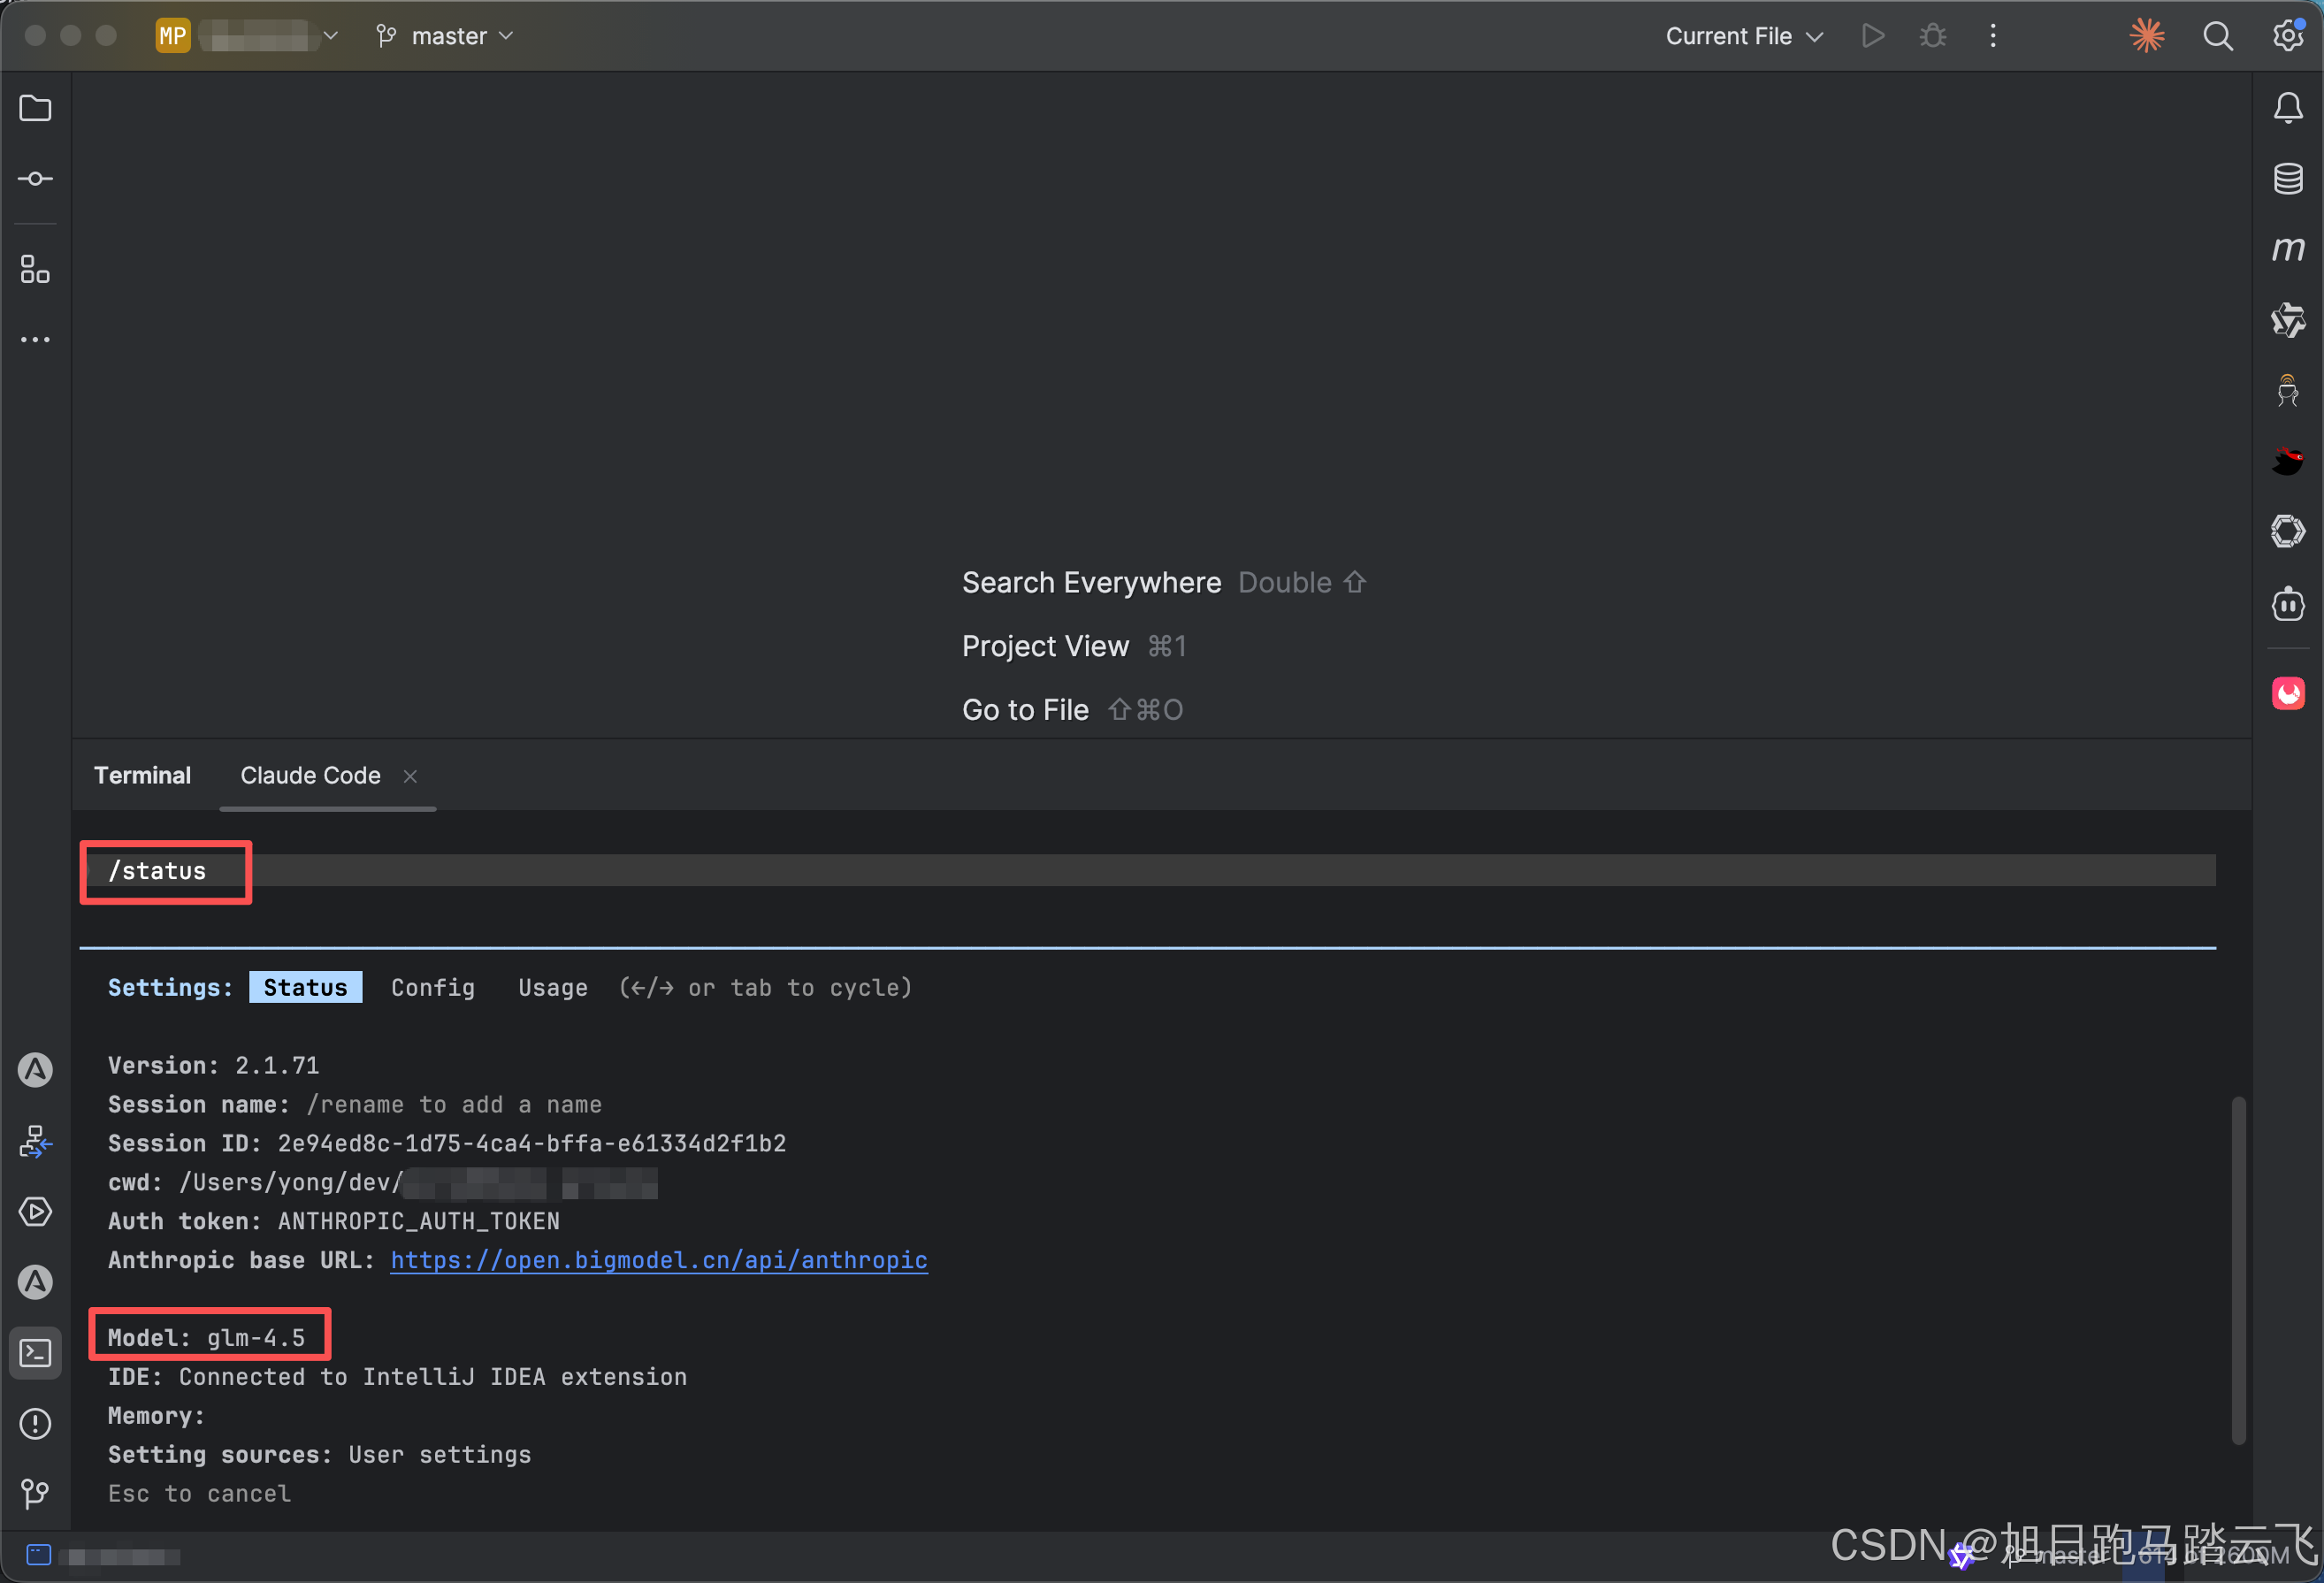The height and width of the screenshot is (1583, 2324).
Task: Show more tool windows ellipsis
Action: click(x=35, y=340)
